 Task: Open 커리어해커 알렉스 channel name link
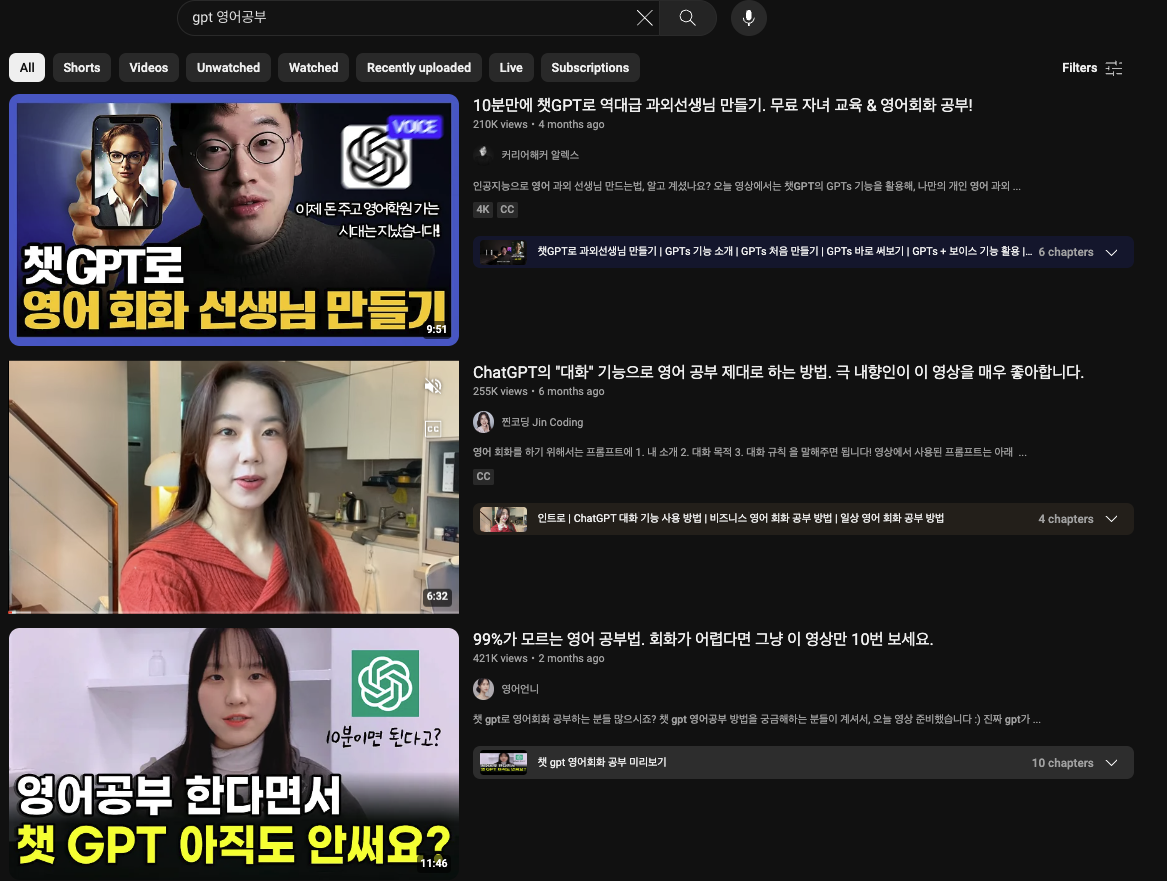[x=540, y=155]
